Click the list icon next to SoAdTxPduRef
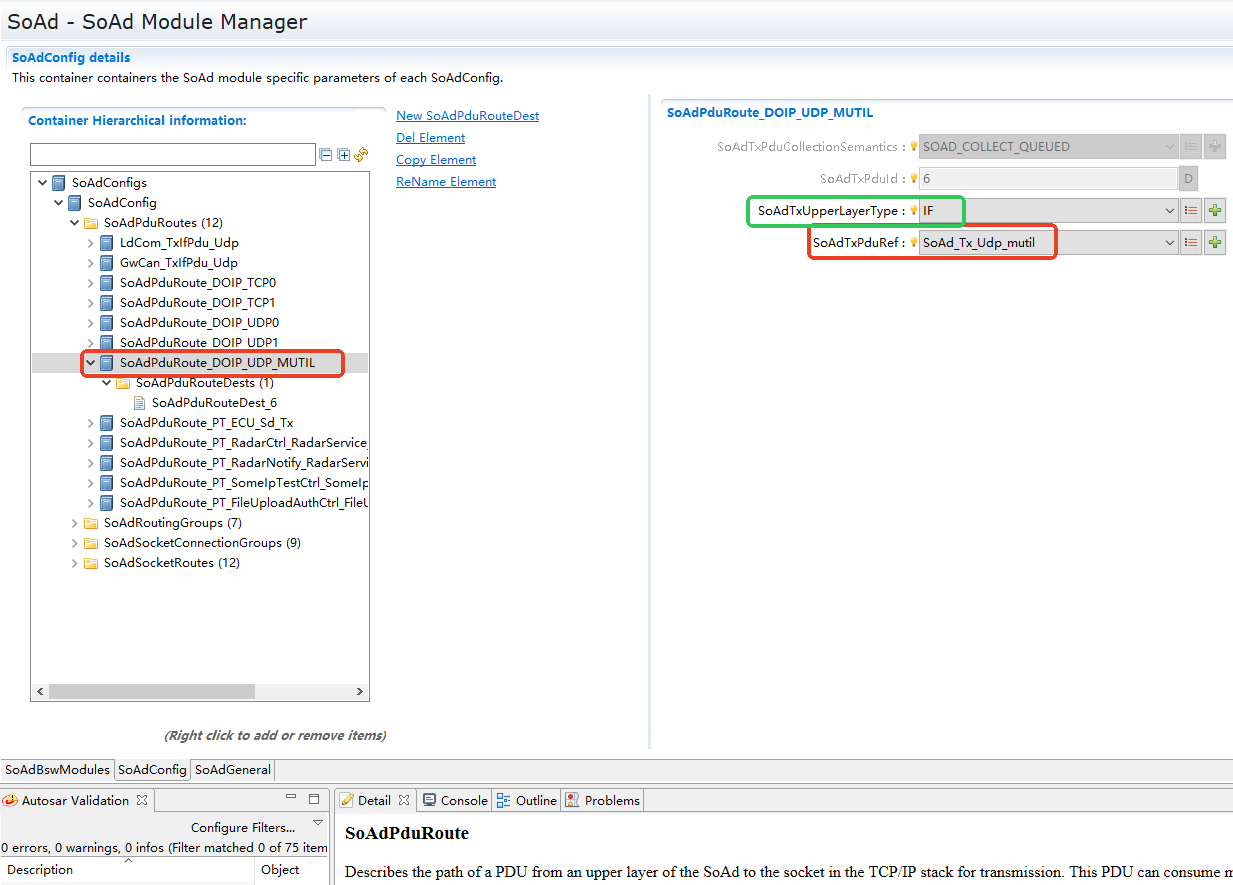The width and height of the screenshot is (1233, 885). [1190, 242]
